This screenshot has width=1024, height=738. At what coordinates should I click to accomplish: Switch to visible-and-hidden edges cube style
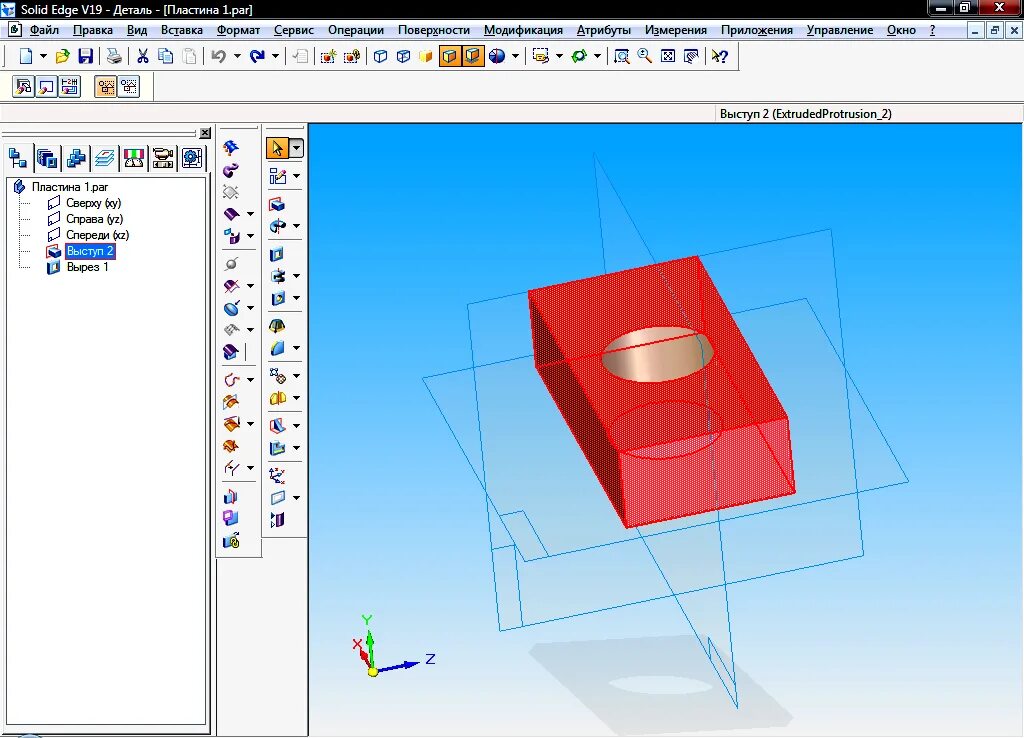click(404, 56)
